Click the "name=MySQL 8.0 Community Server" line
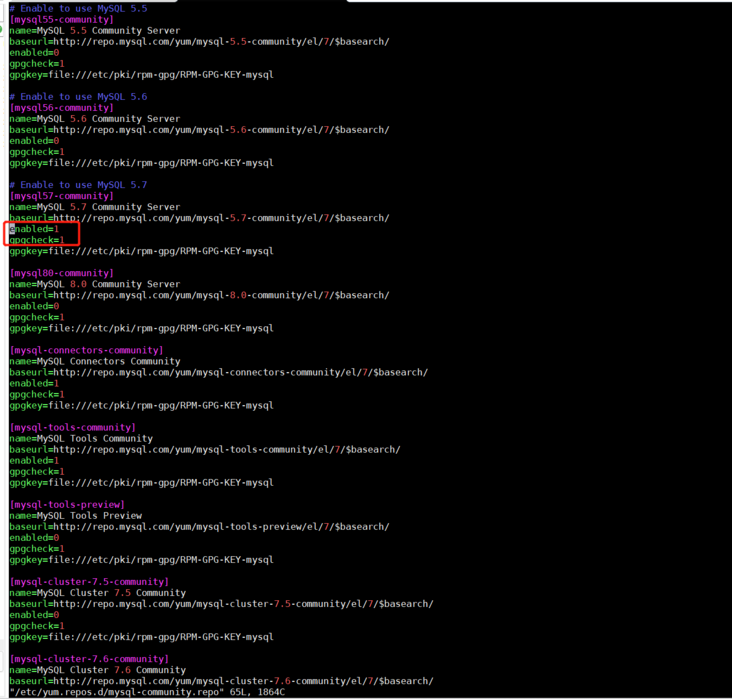 (x=95, y=284)
